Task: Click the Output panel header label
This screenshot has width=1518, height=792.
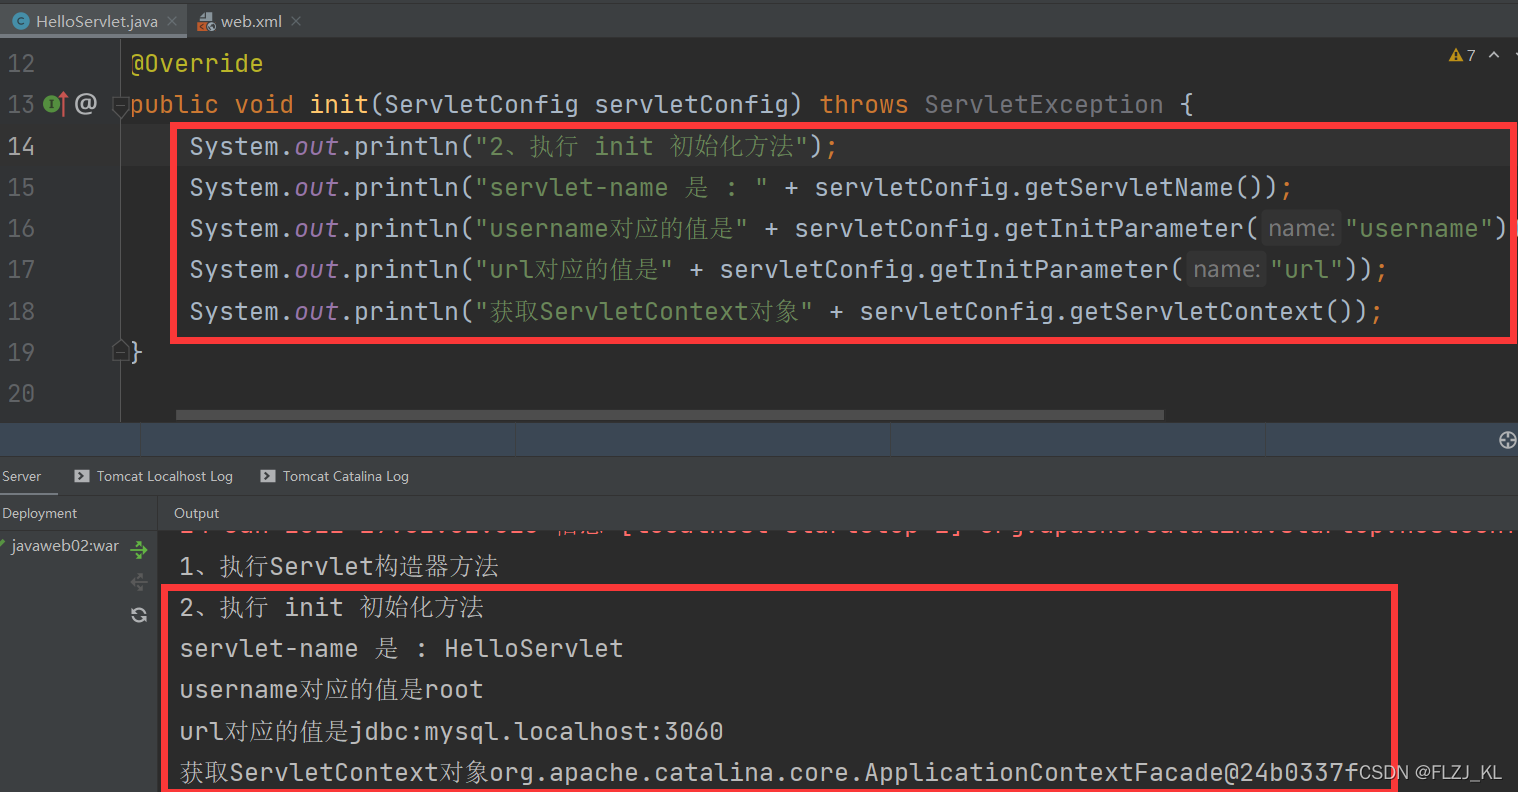Action: (196, 513)
